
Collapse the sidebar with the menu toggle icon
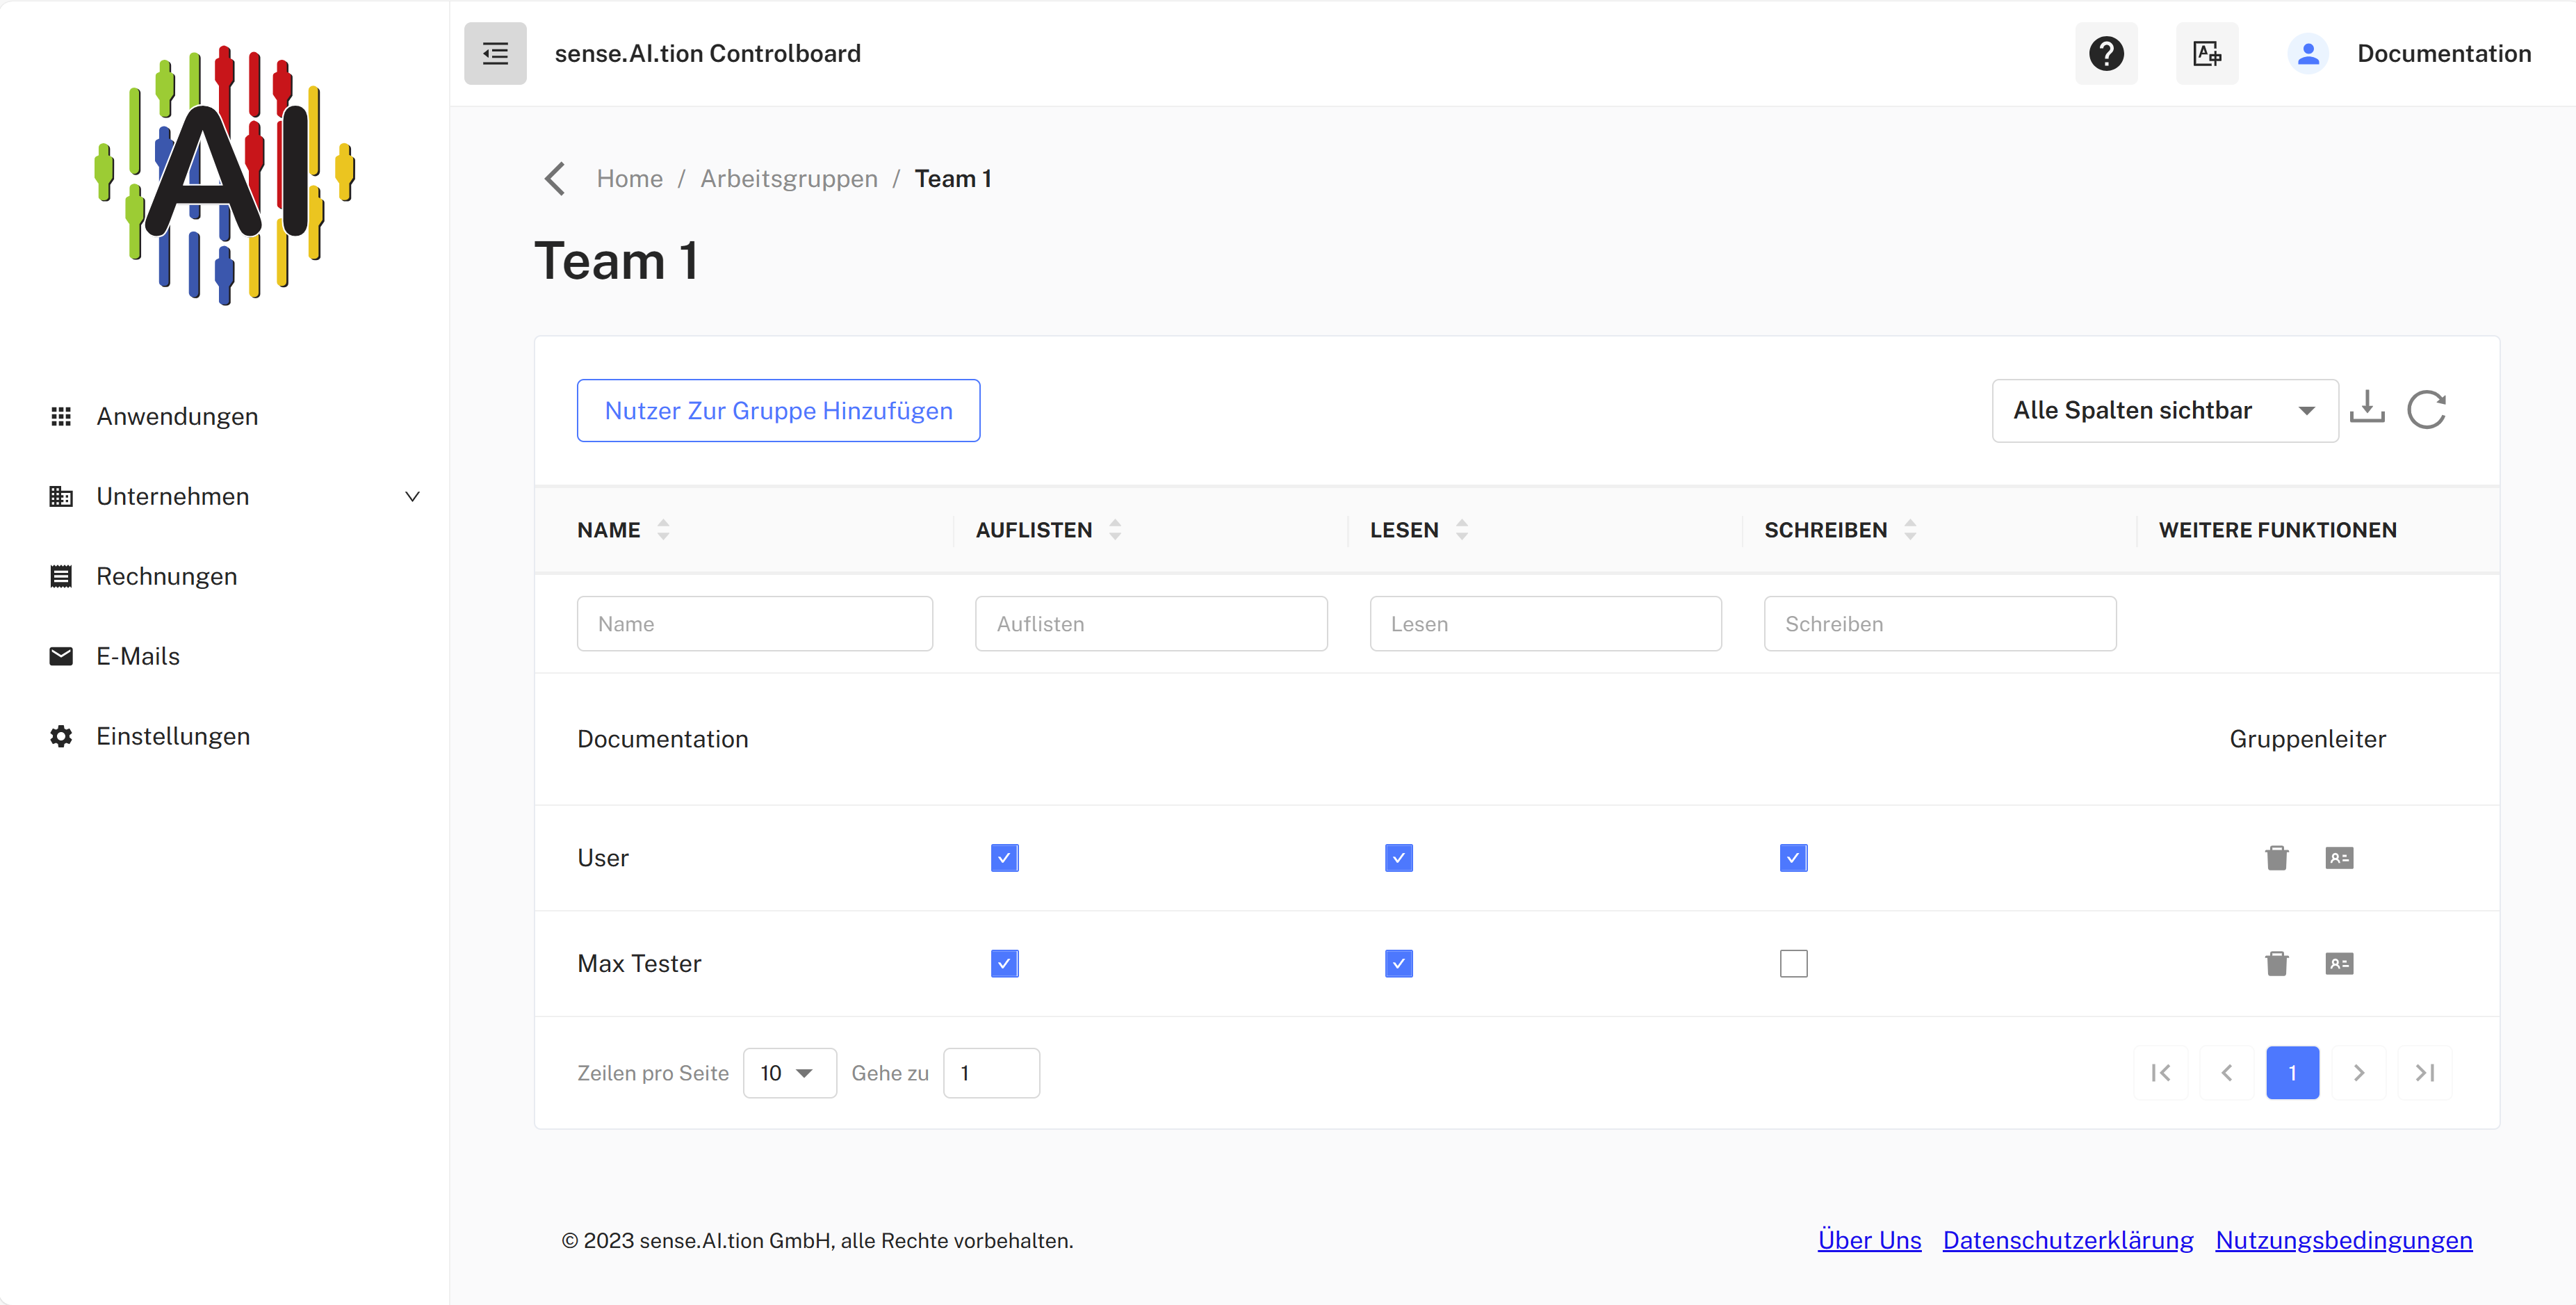click(x=495, y=53)
